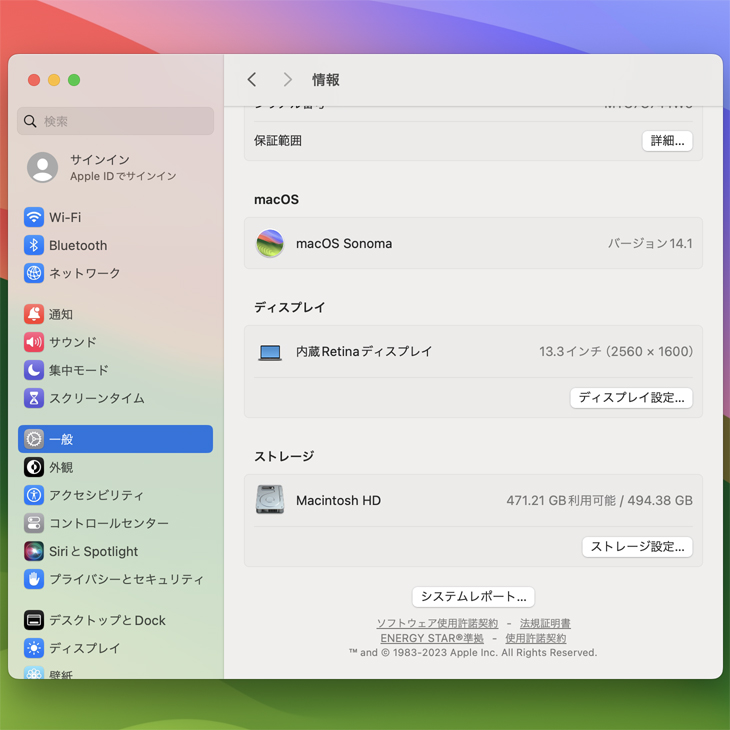Click the 内蔵Retinaディスプレイ laptop icon
Image resolution: width=730 pixels, height=730 pixels.
tap(270, 352)
